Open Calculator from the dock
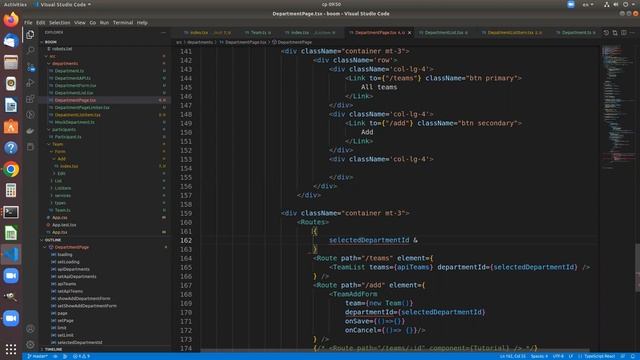The image size is (640, 360). [11, 190]
